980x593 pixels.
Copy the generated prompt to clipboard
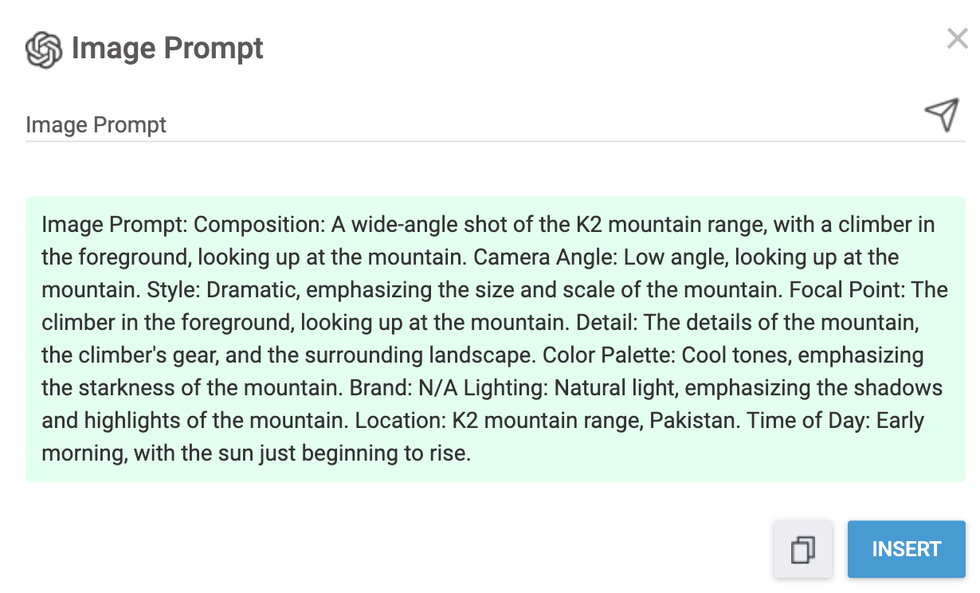[802, 549]
